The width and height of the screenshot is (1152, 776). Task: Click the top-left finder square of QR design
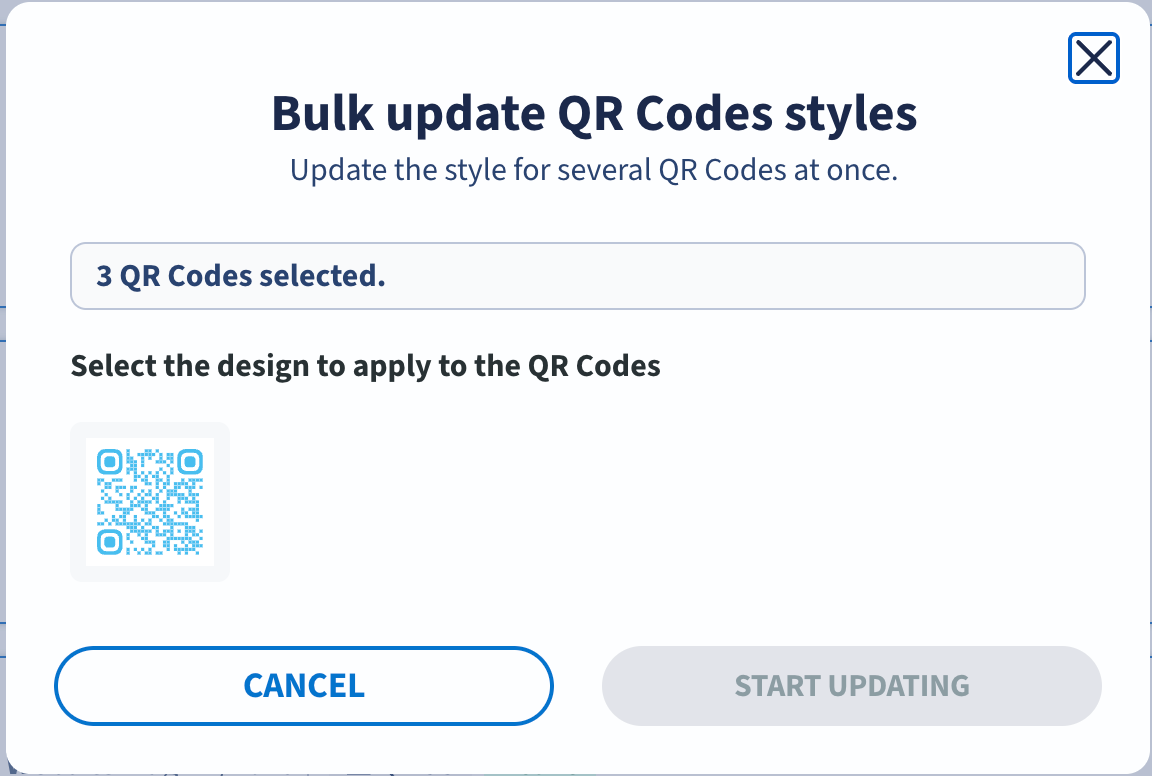pos(109,461)
